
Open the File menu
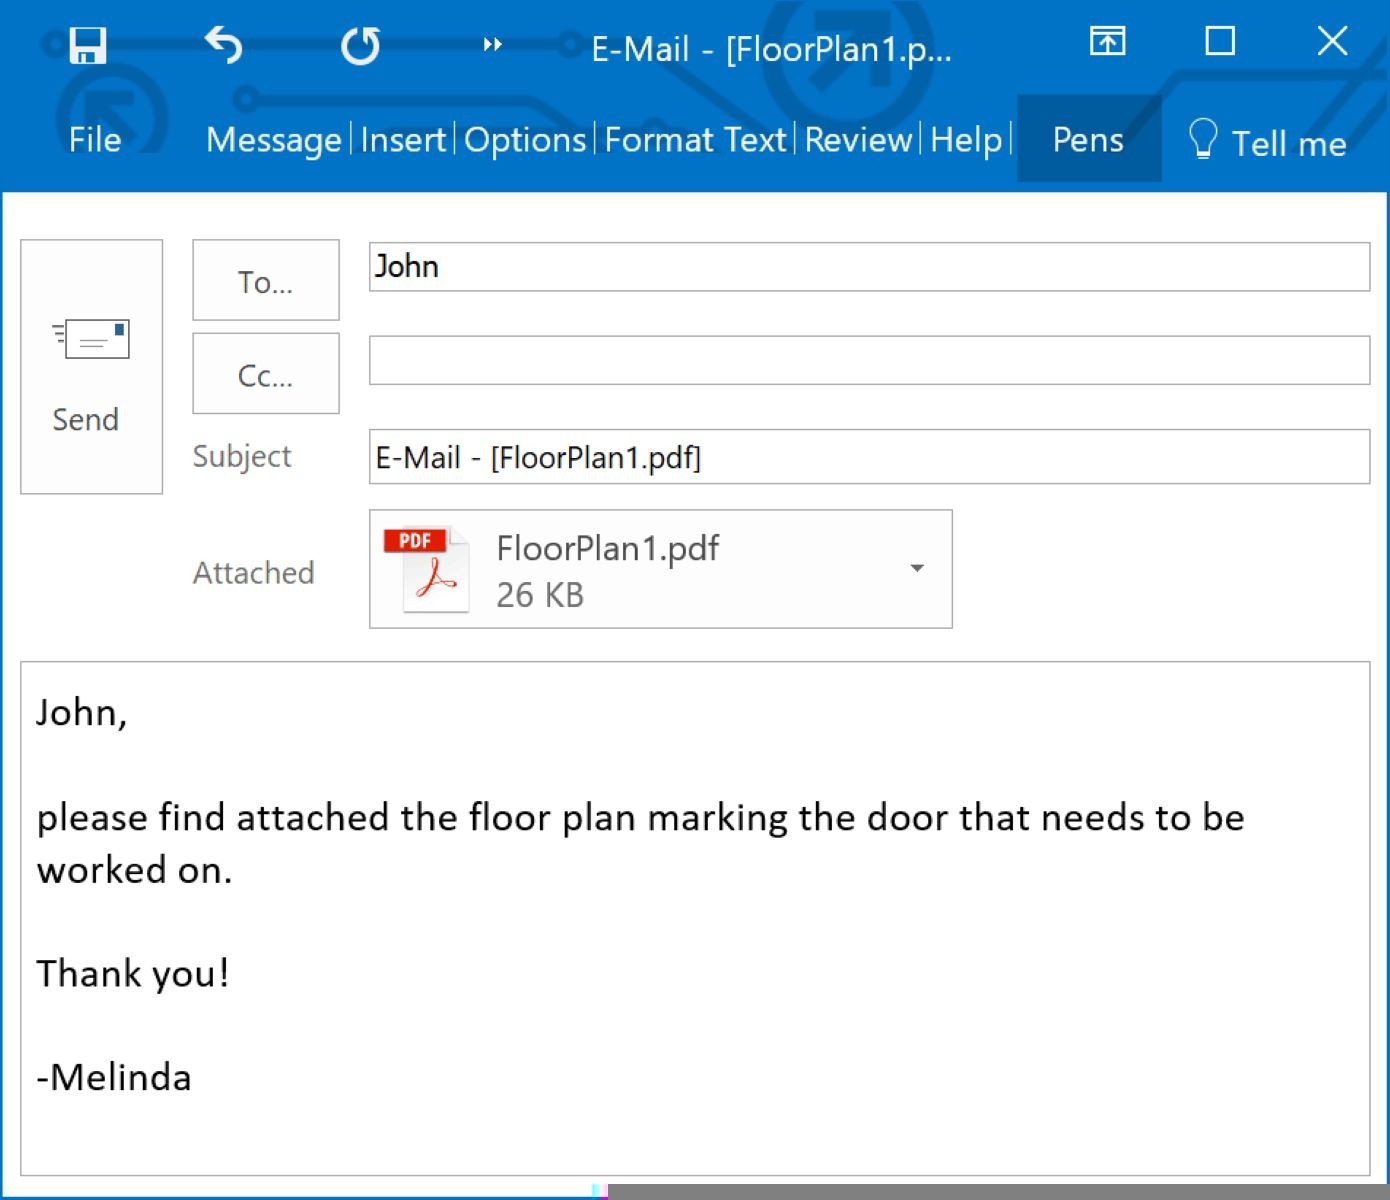coord(94,140)
